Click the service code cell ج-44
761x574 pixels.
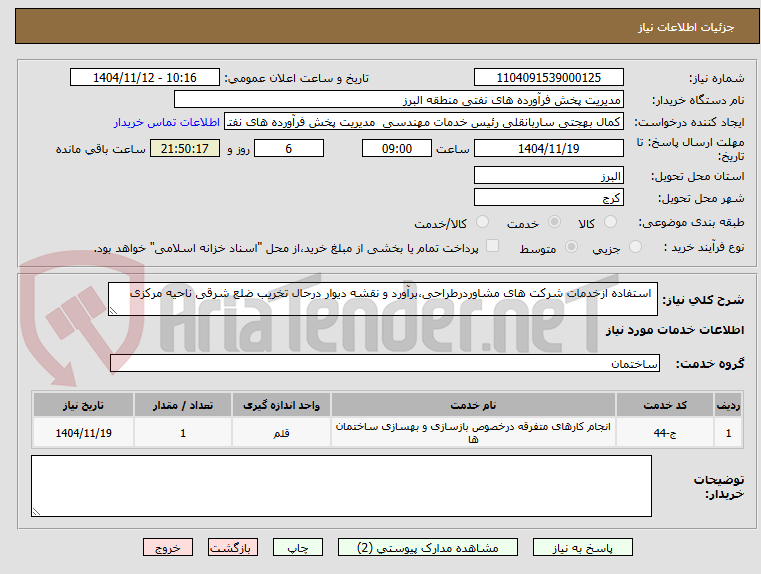pos(665,433)
